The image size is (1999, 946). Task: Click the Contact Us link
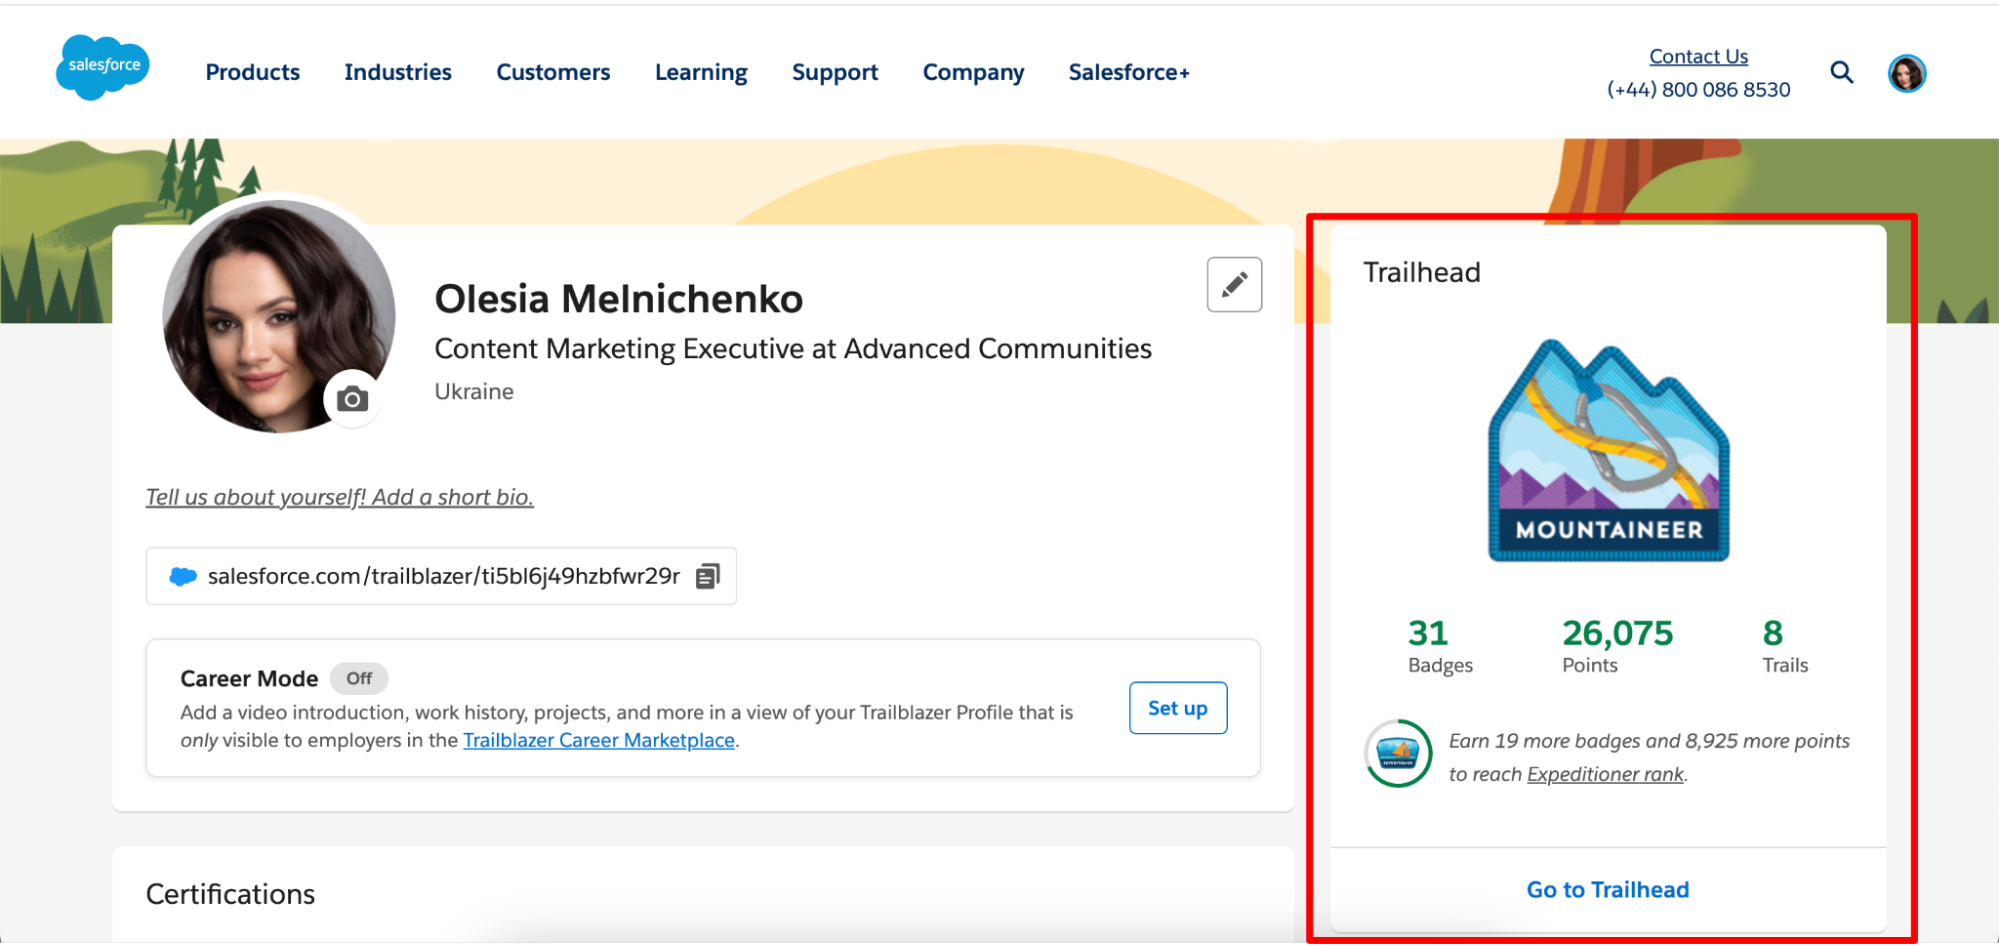click(x=1698, y=57)
